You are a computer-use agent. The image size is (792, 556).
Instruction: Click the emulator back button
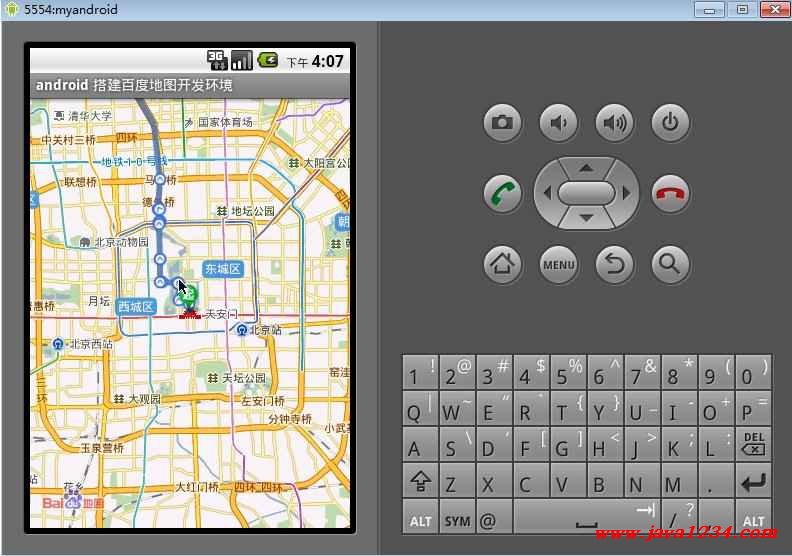[x=614, y=264]
